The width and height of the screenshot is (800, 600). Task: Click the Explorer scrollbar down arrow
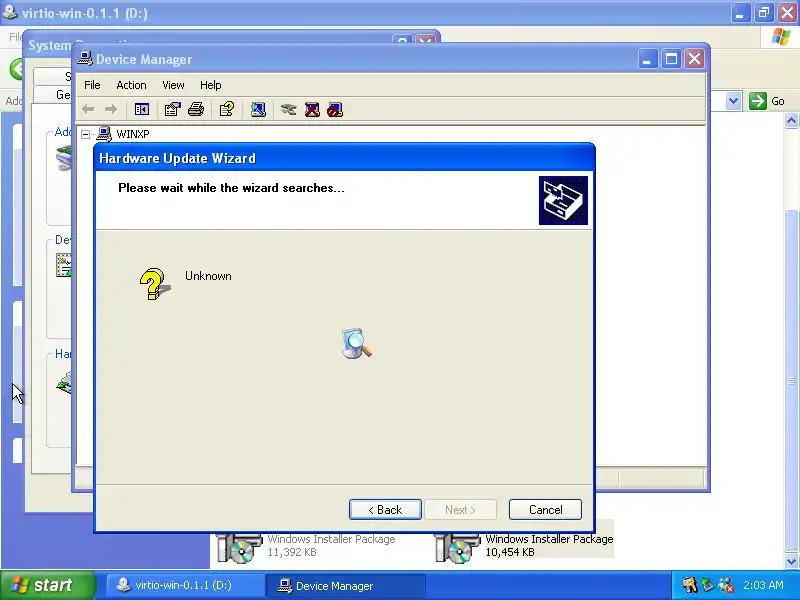(791, 561)
